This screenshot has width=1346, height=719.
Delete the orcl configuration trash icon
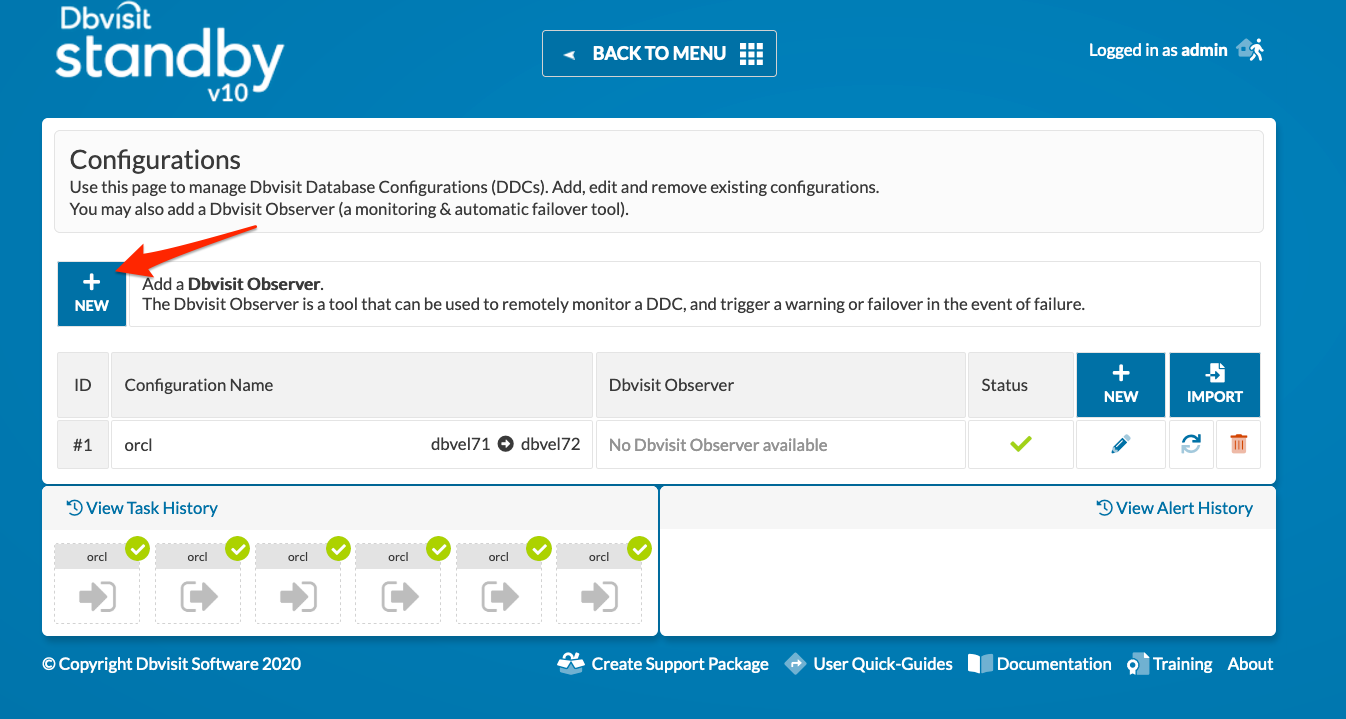1238,444
